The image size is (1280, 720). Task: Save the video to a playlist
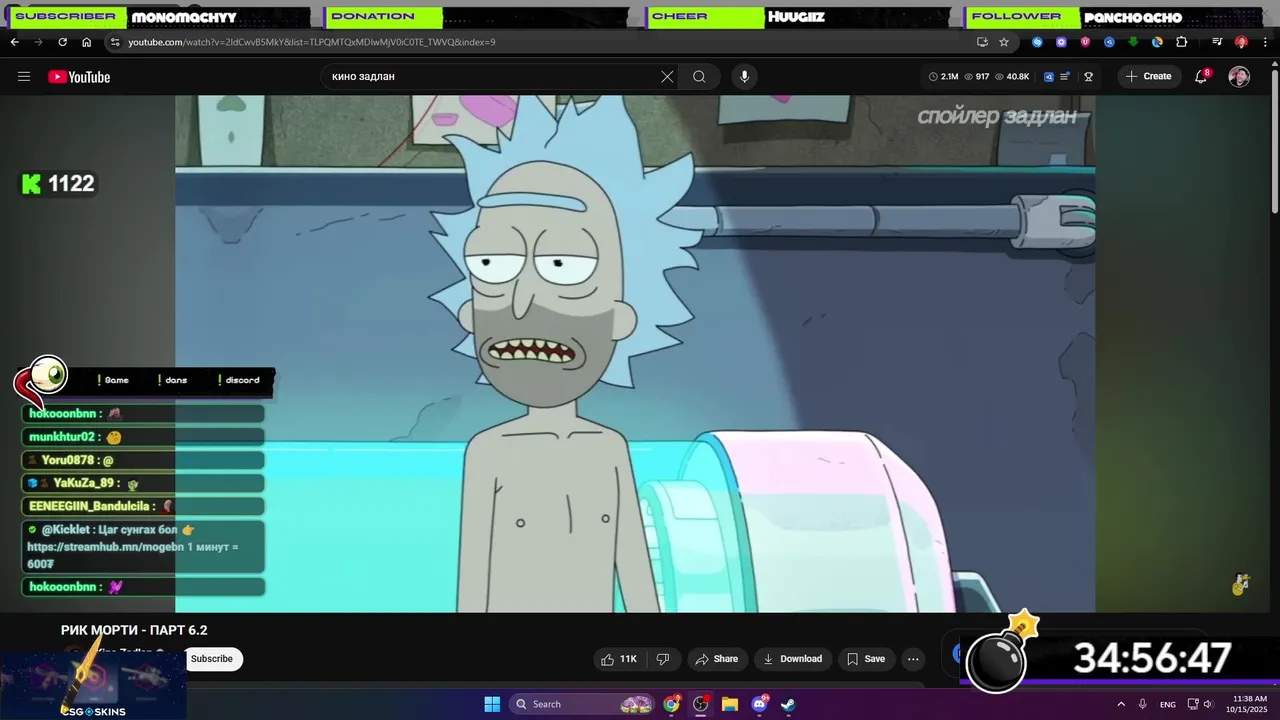[866, 659]
